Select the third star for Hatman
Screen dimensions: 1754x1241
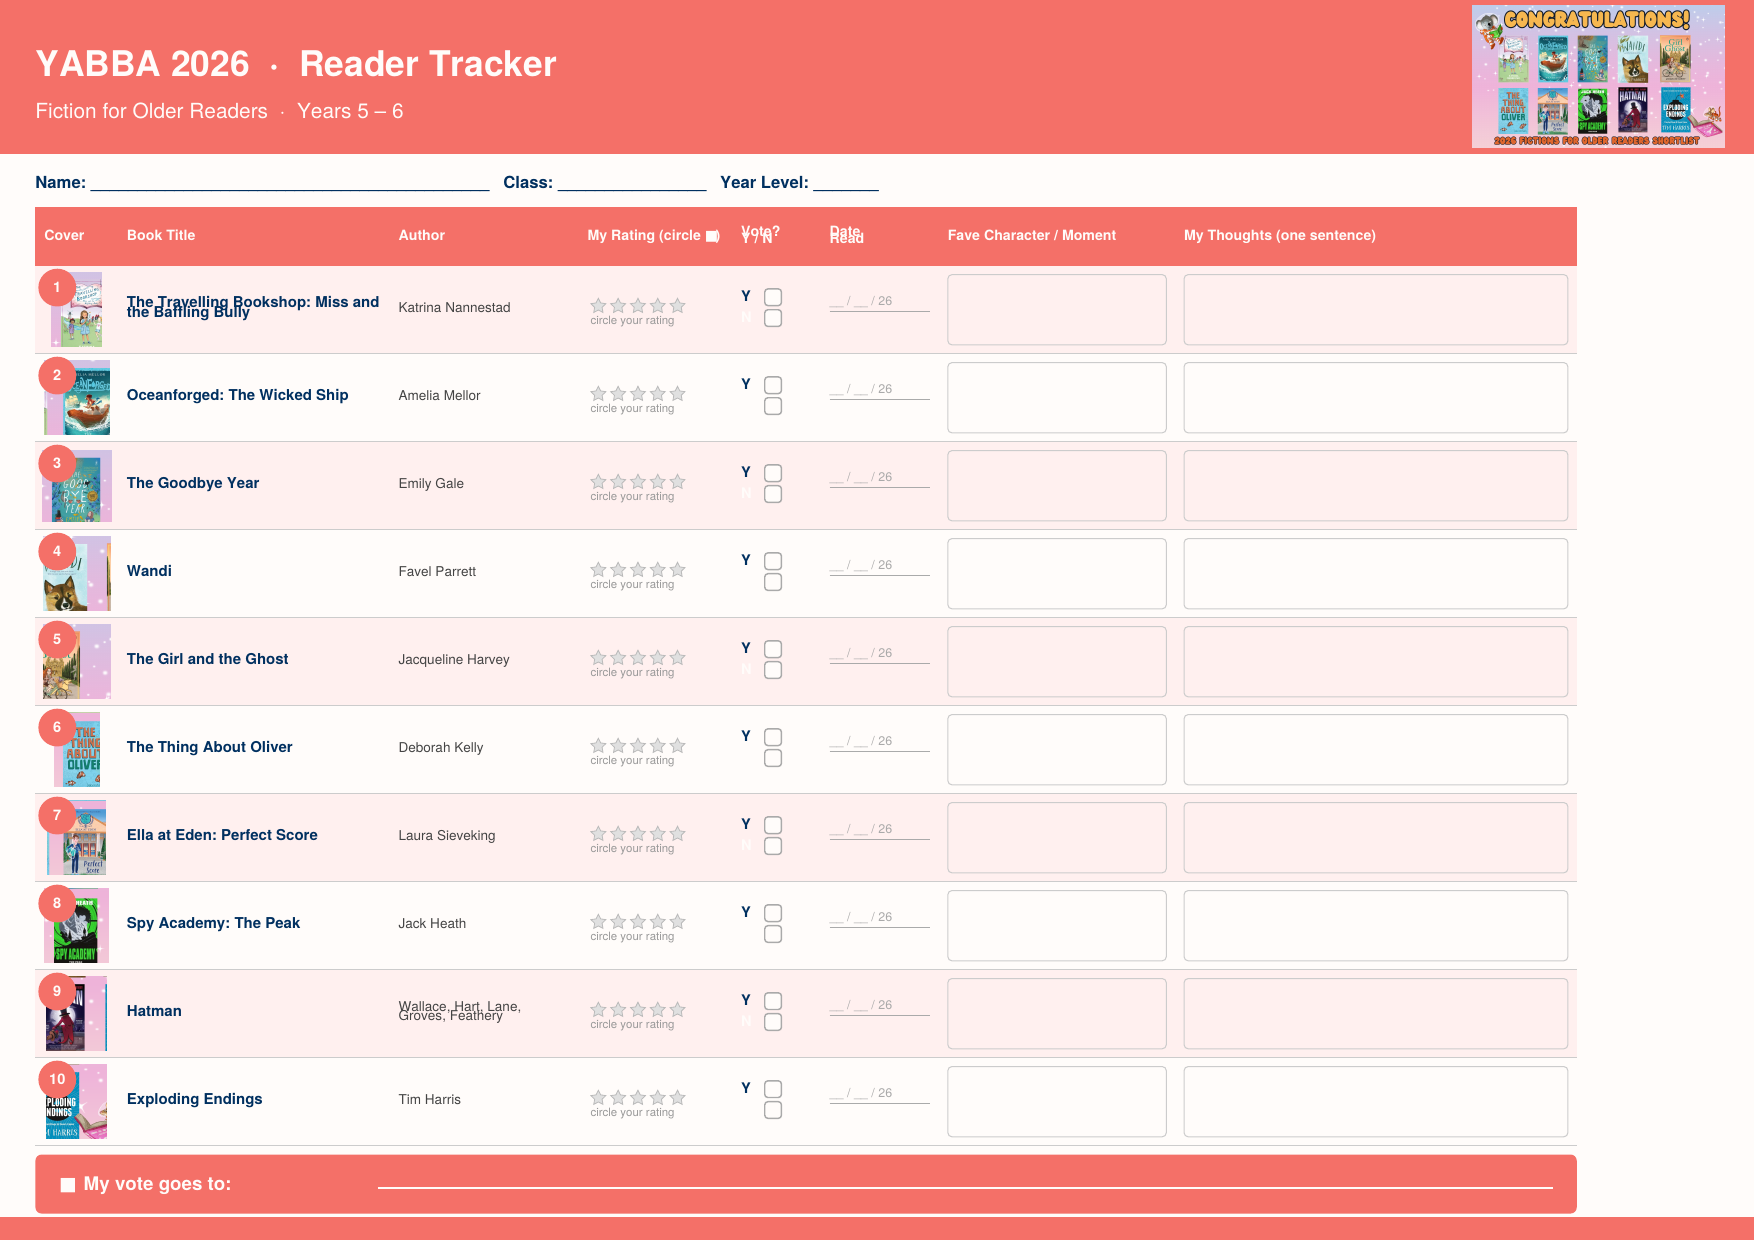pos(638,1010)
